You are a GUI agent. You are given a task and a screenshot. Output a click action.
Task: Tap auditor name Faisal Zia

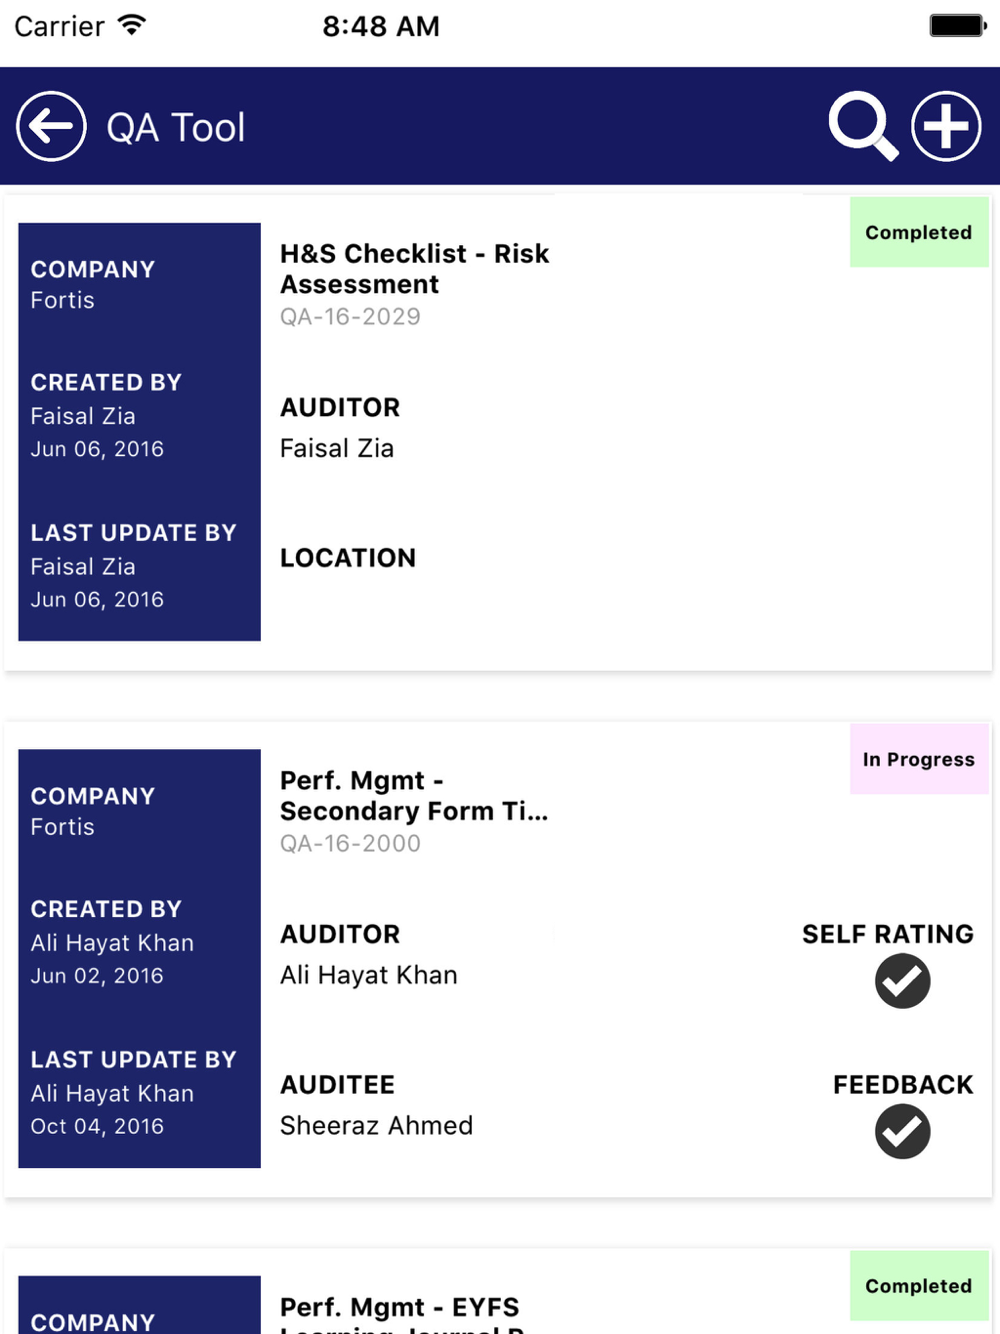tap(337, 448)
